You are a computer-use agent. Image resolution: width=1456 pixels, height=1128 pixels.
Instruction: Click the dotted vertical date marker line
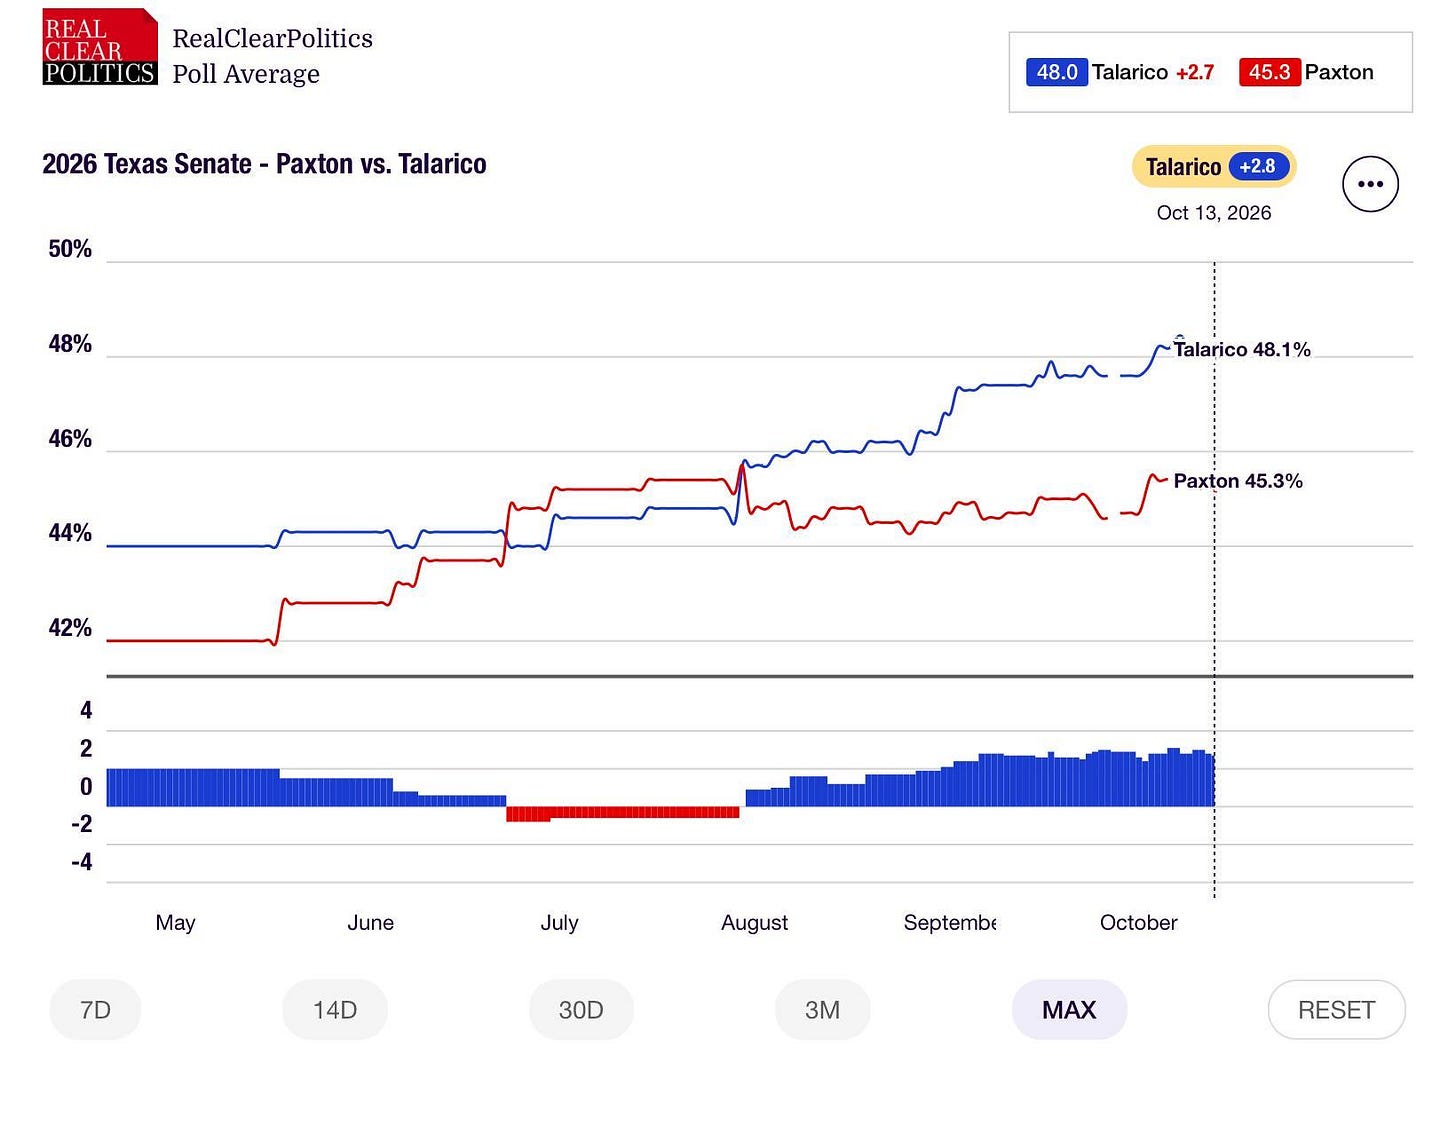(x=1214, y=580)
